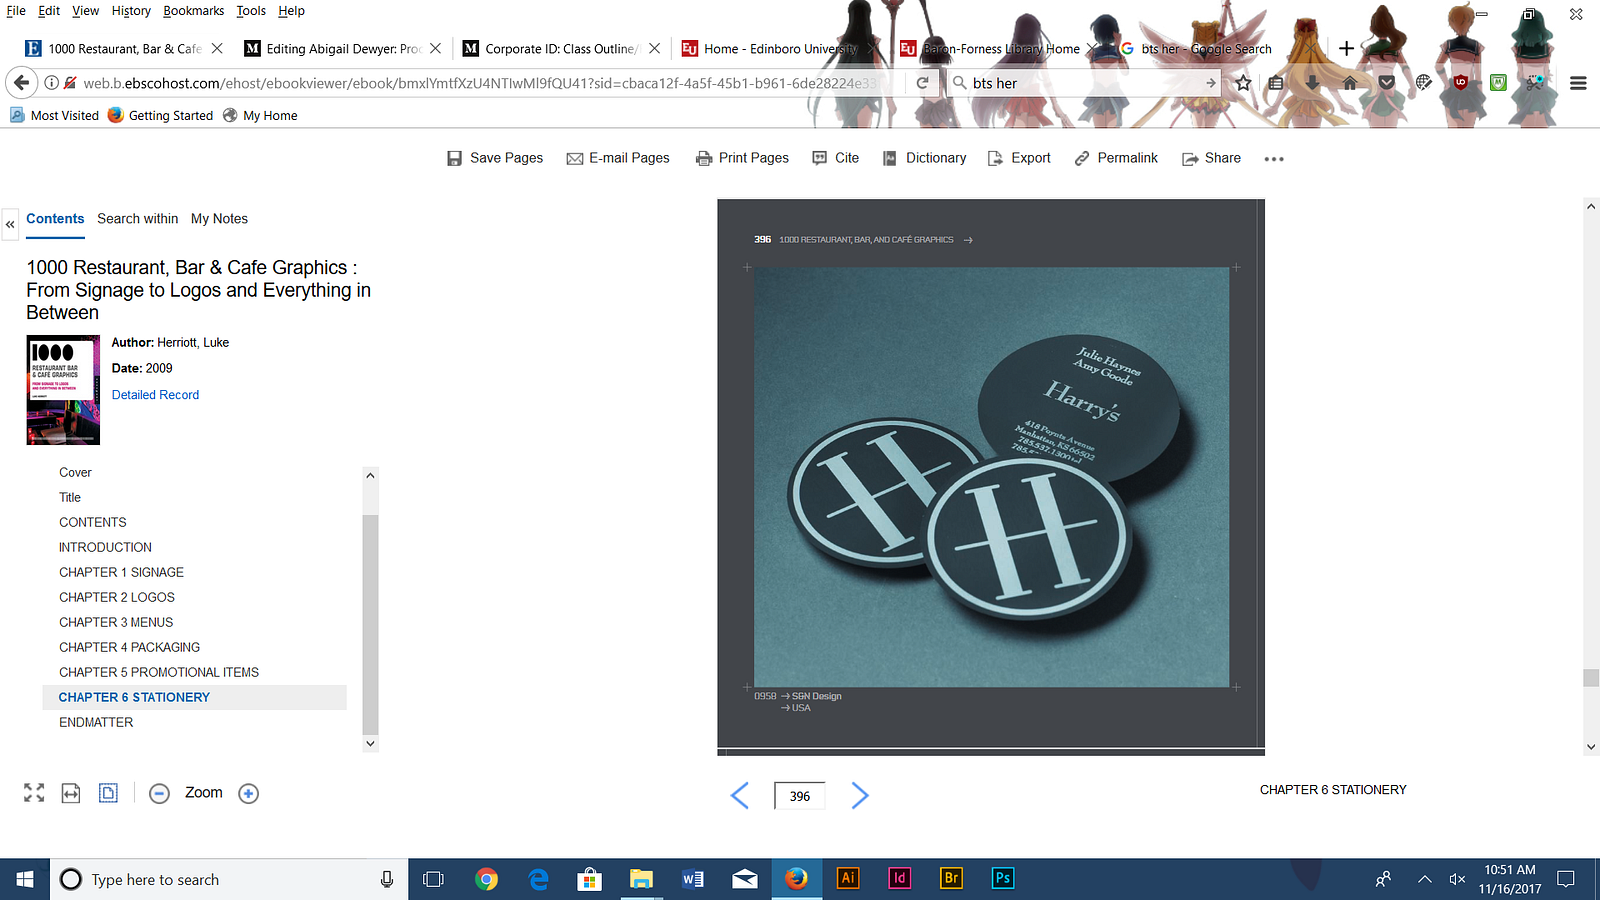Image resolution: width=1600 pixels, height=900 pixels.
Task: Switch to the Home - Edinboro University tab
Action: click(780, 48)
